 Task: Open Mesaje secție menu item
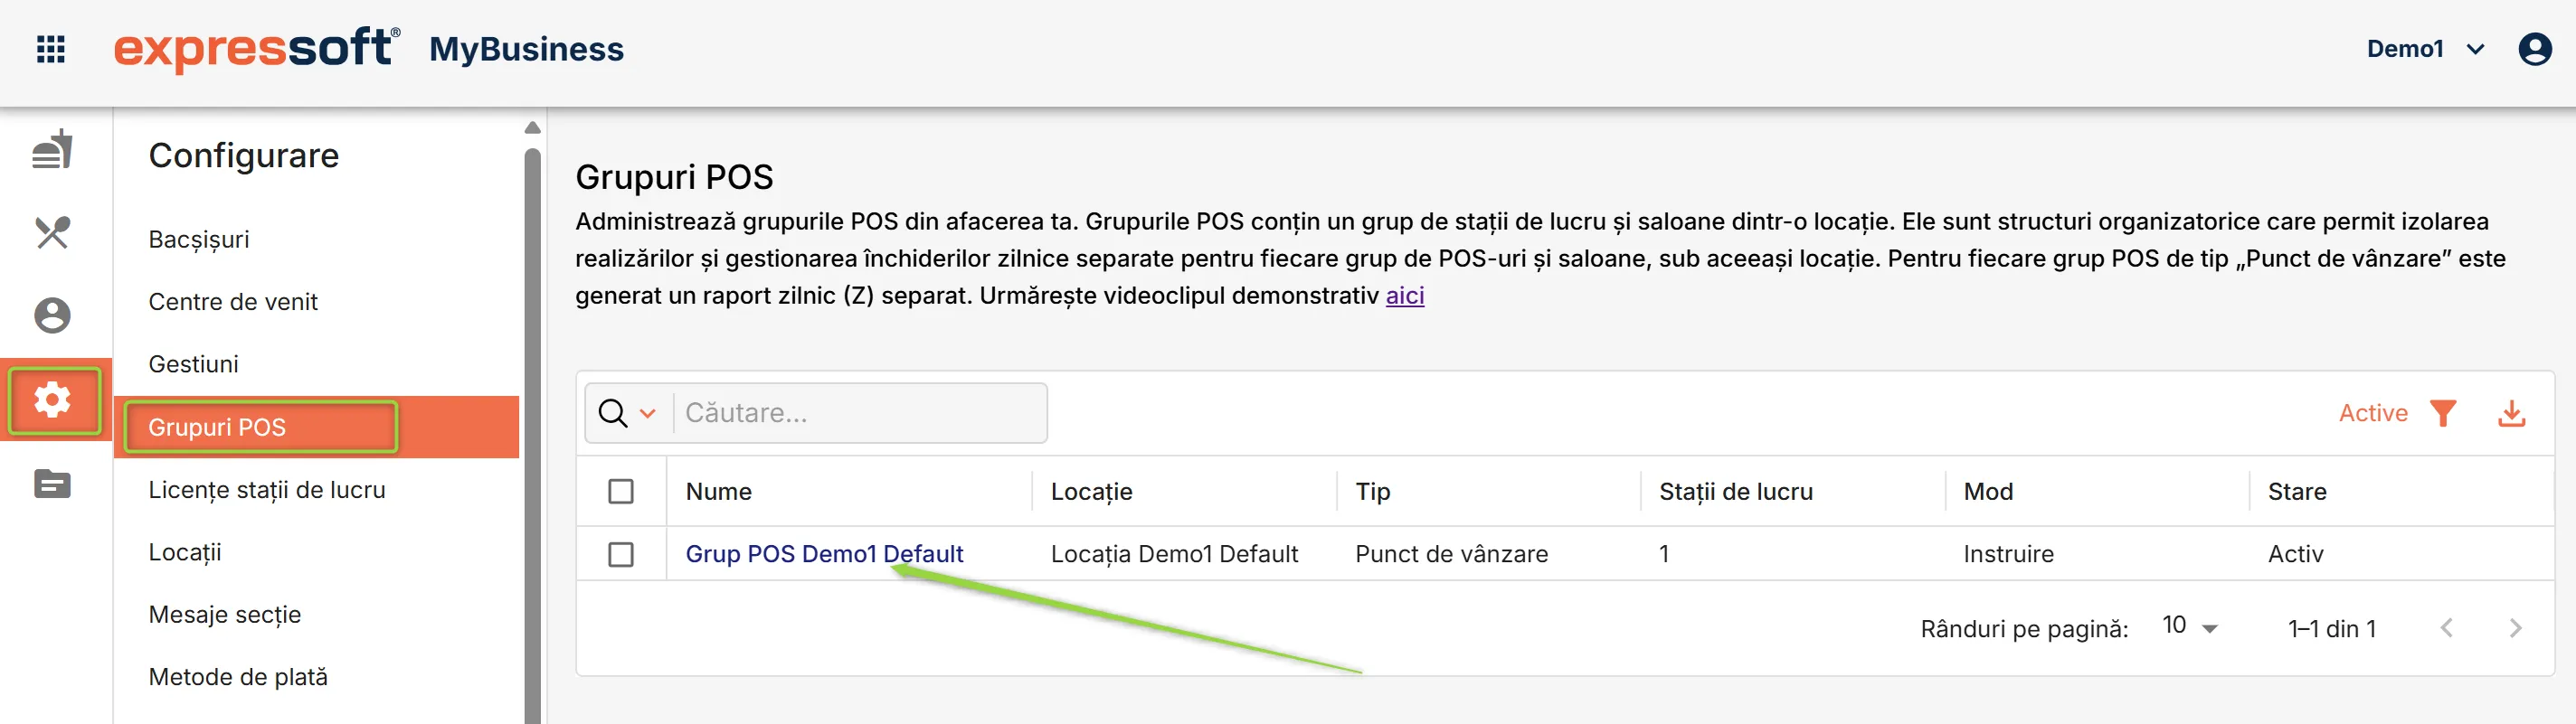click(225, 615)
